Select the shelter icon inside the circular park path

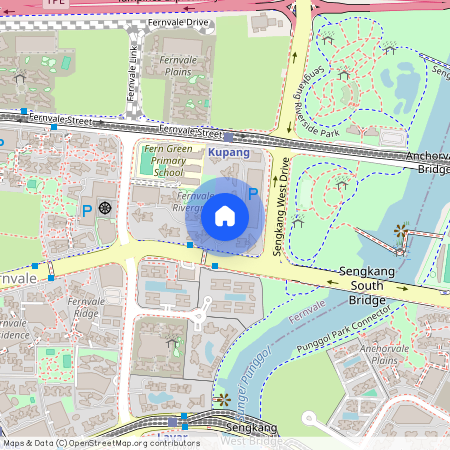pos(342,183)
